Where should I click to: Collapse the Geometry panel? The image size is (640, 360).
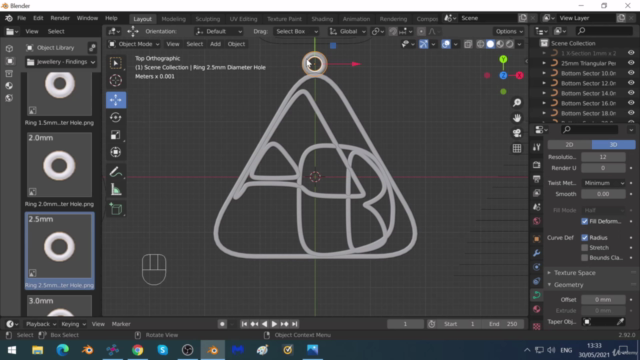coord(569,285)
